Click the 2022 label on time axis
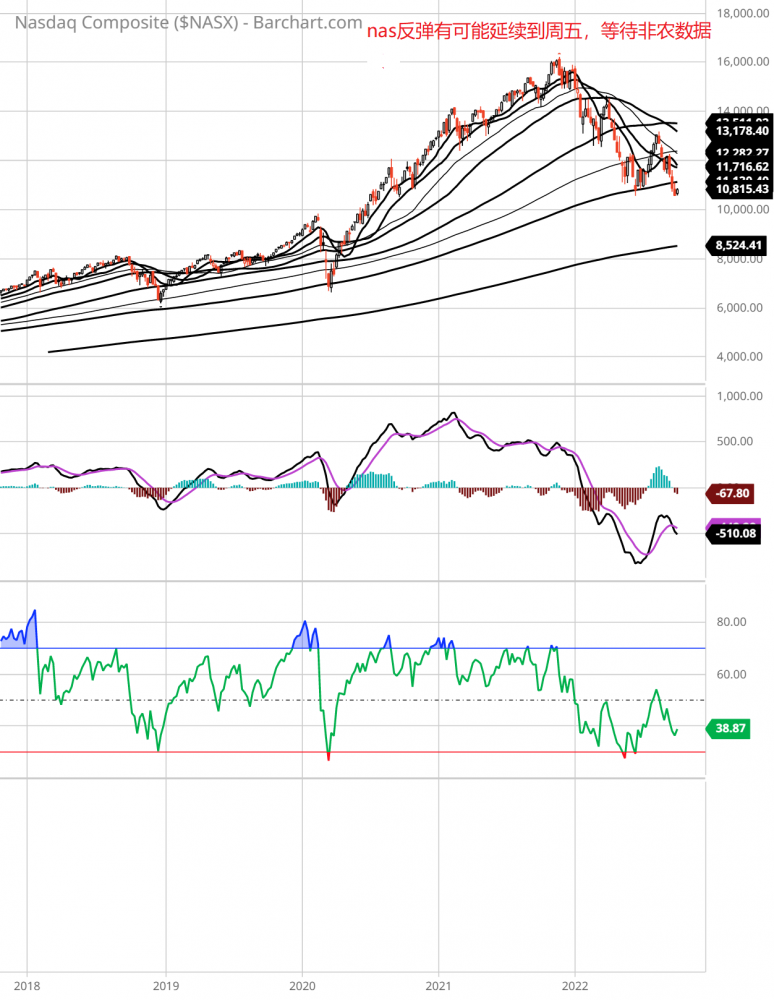This screenshot has width=774, height=1000. click(x=576, y=983)
